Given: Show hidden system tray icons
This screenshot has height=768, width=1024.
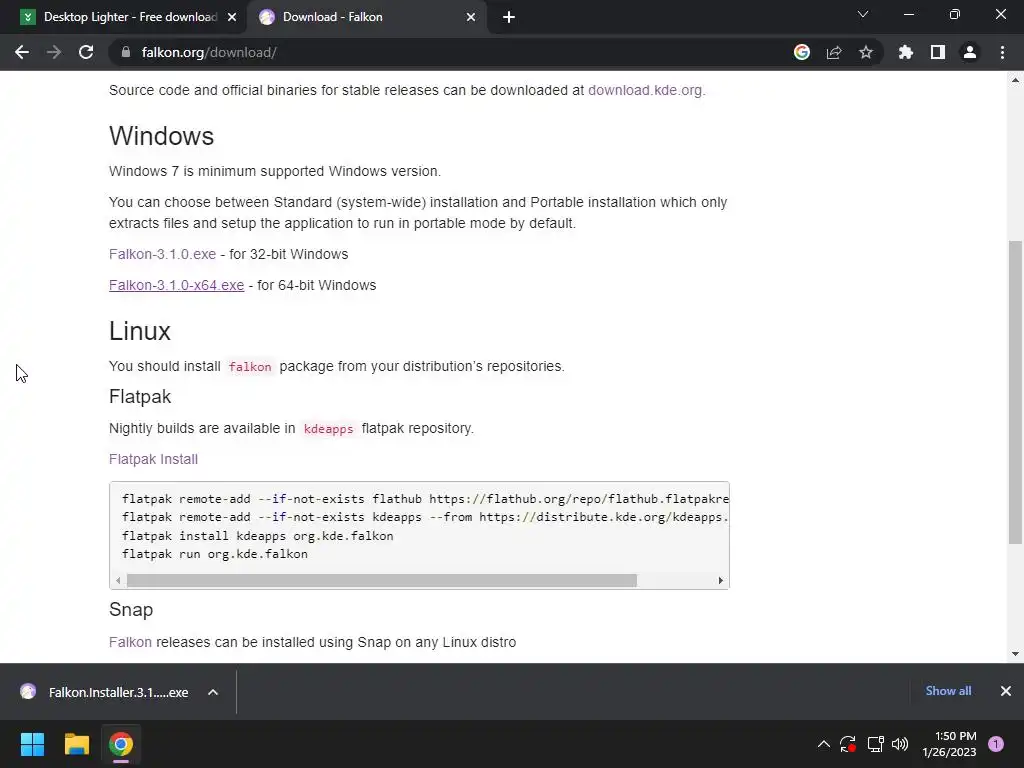Looking at the screenshot, I should pos(824,744).
